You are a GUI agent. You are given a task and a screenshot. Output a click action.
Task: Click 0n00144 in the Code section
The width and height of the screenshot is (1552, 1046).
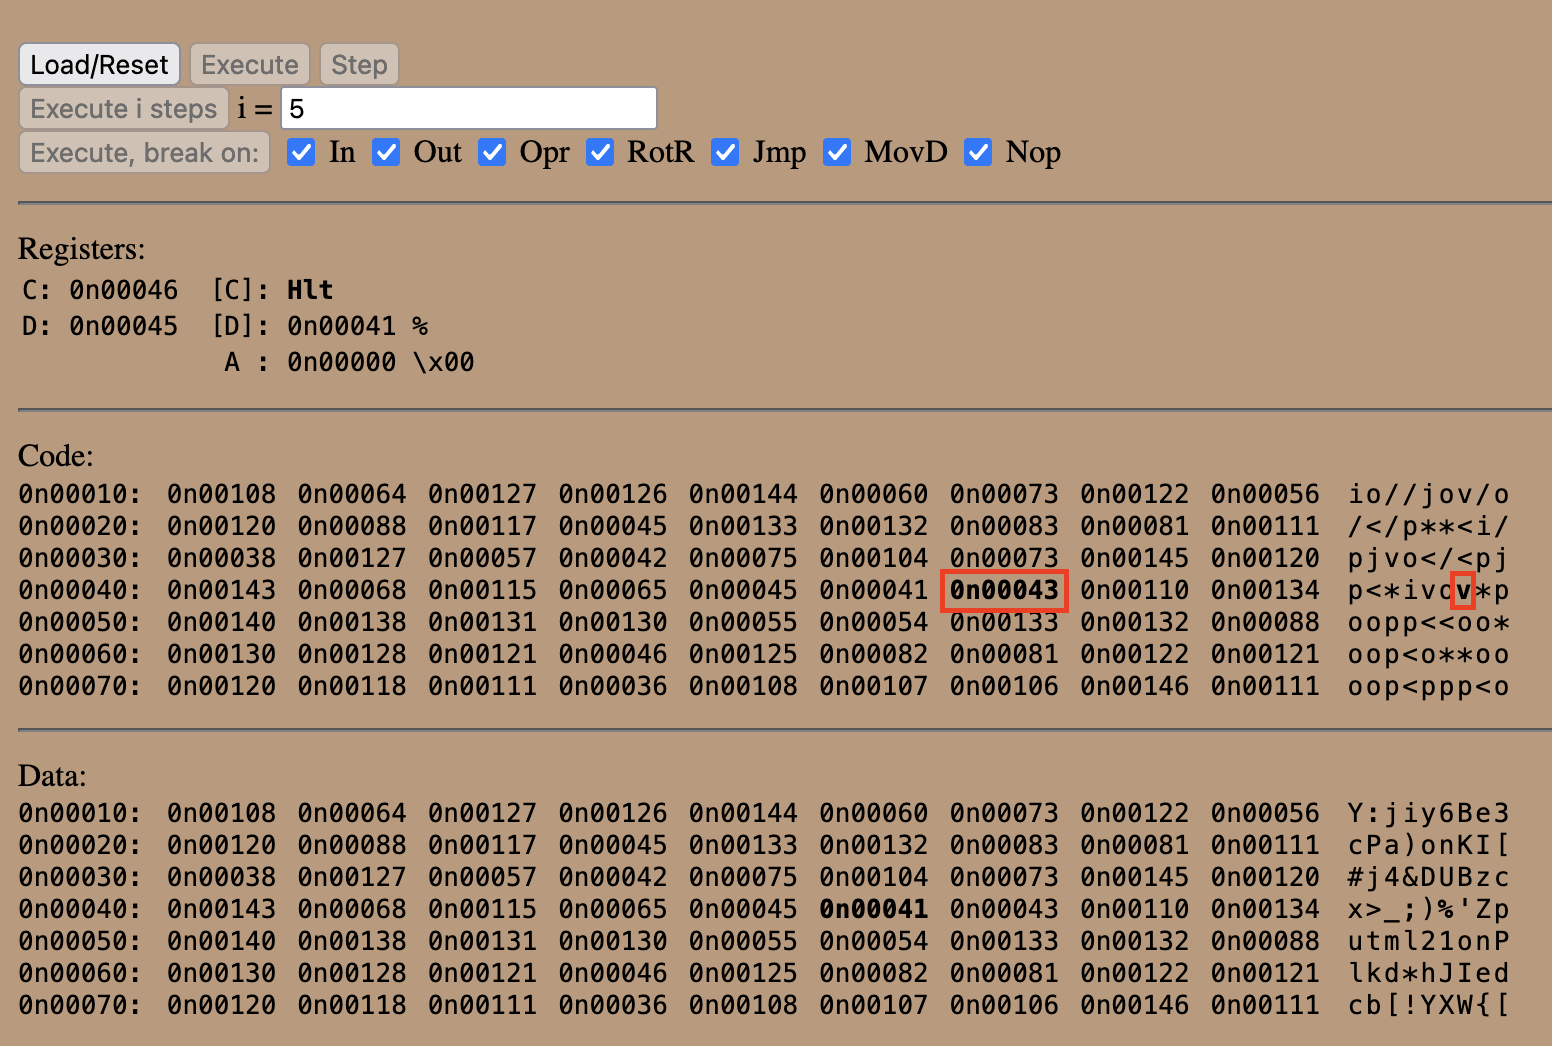[743, 494]
